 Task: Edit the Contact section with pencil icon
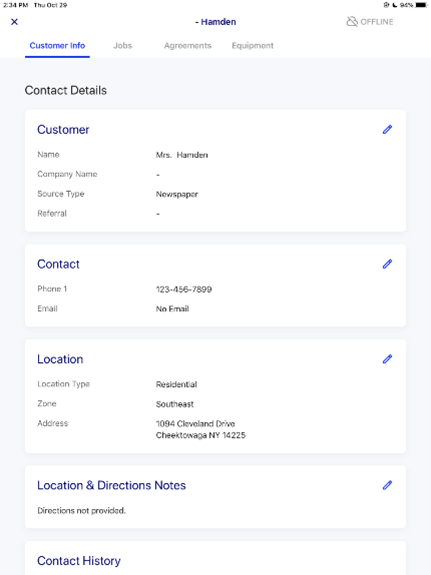[x=387, y=264]
